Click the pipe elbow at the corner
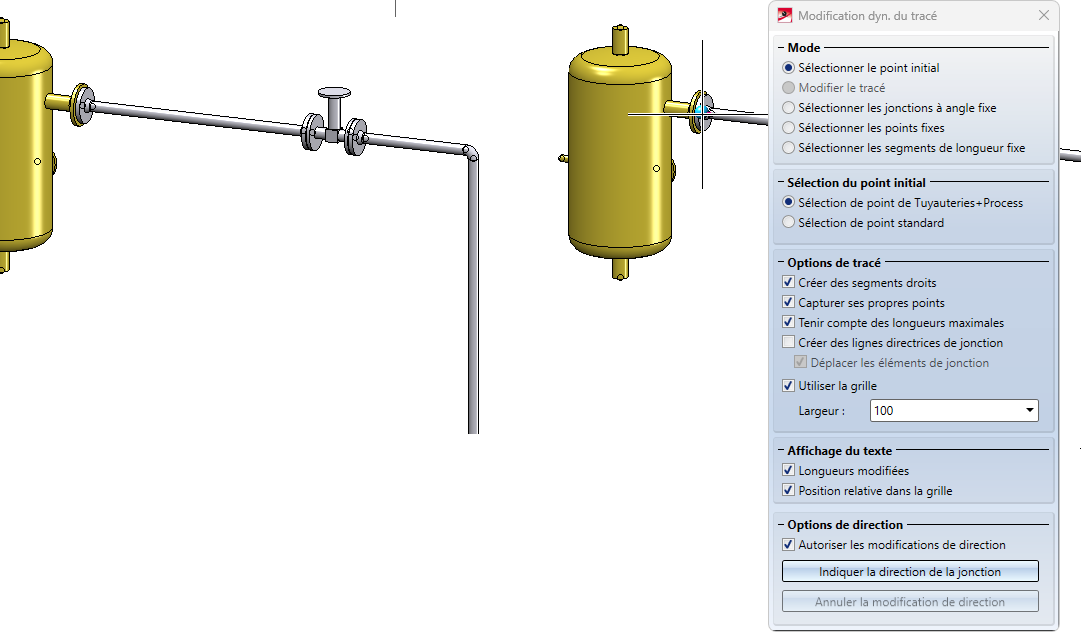Screen dimensions: 1081x632 470,153
